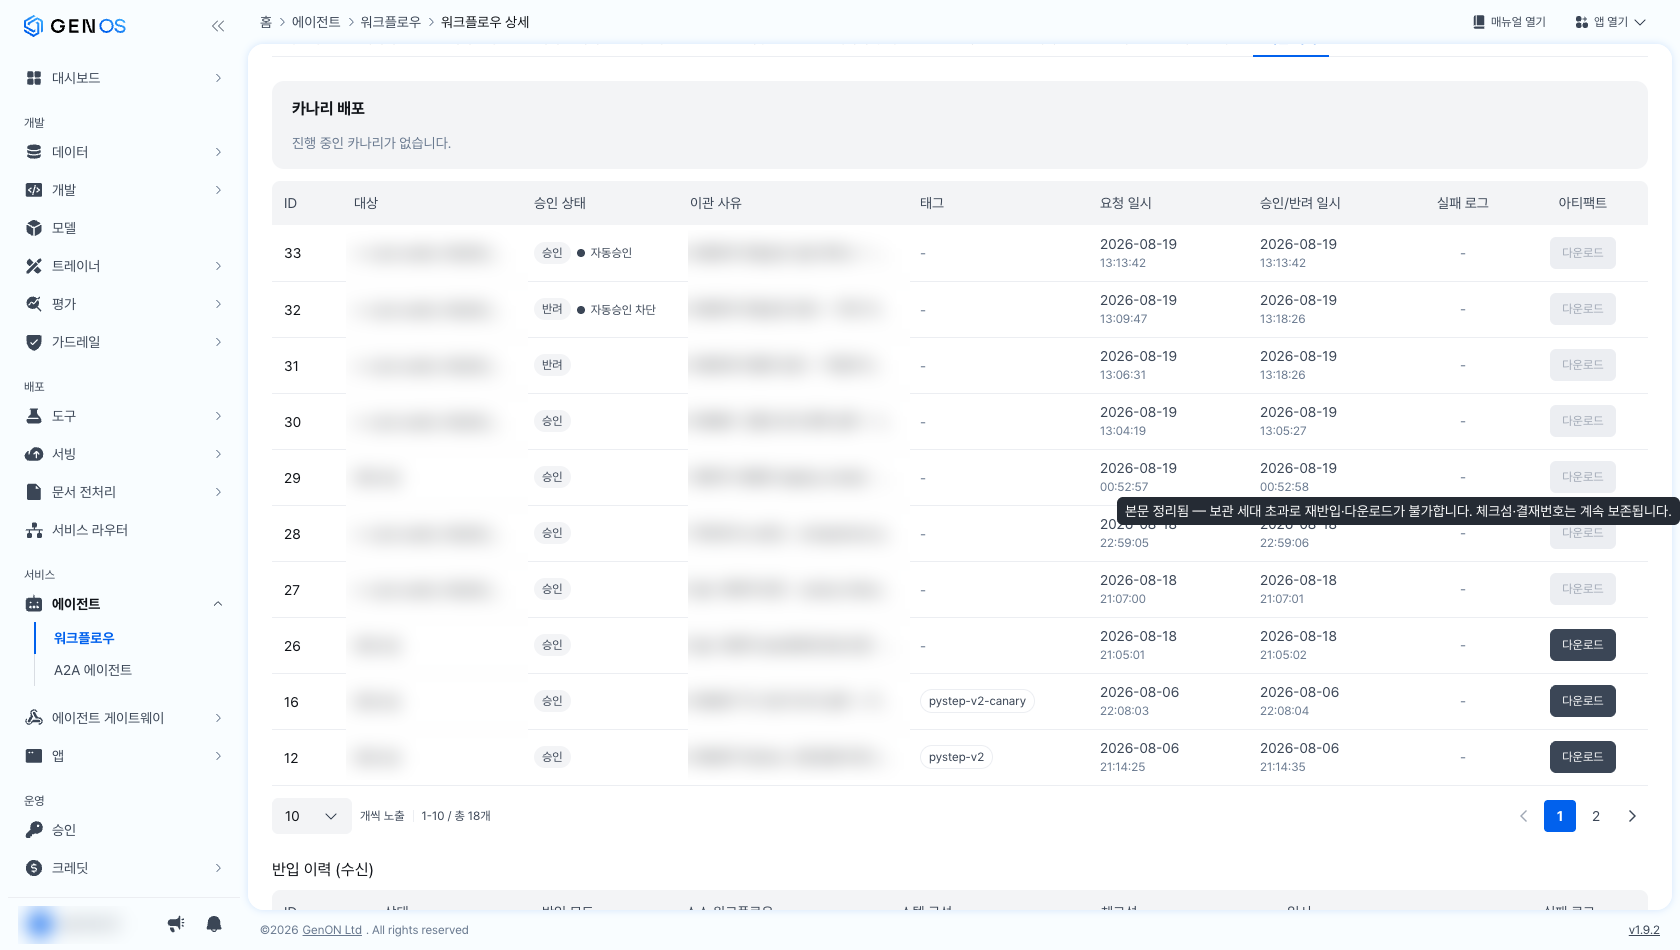This screenshot has width=1680, height=950.
Task: Expand the 앱 sidebar submenu chevron
Action: 218,756
